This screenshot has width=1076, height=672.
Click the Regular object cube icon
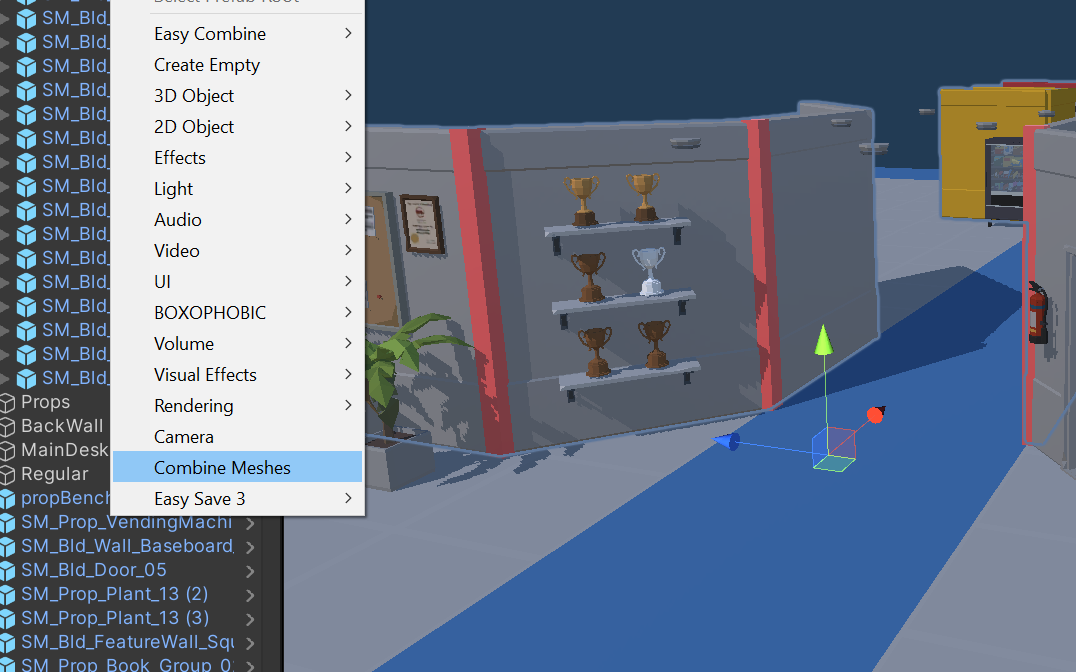coord(8,474)
